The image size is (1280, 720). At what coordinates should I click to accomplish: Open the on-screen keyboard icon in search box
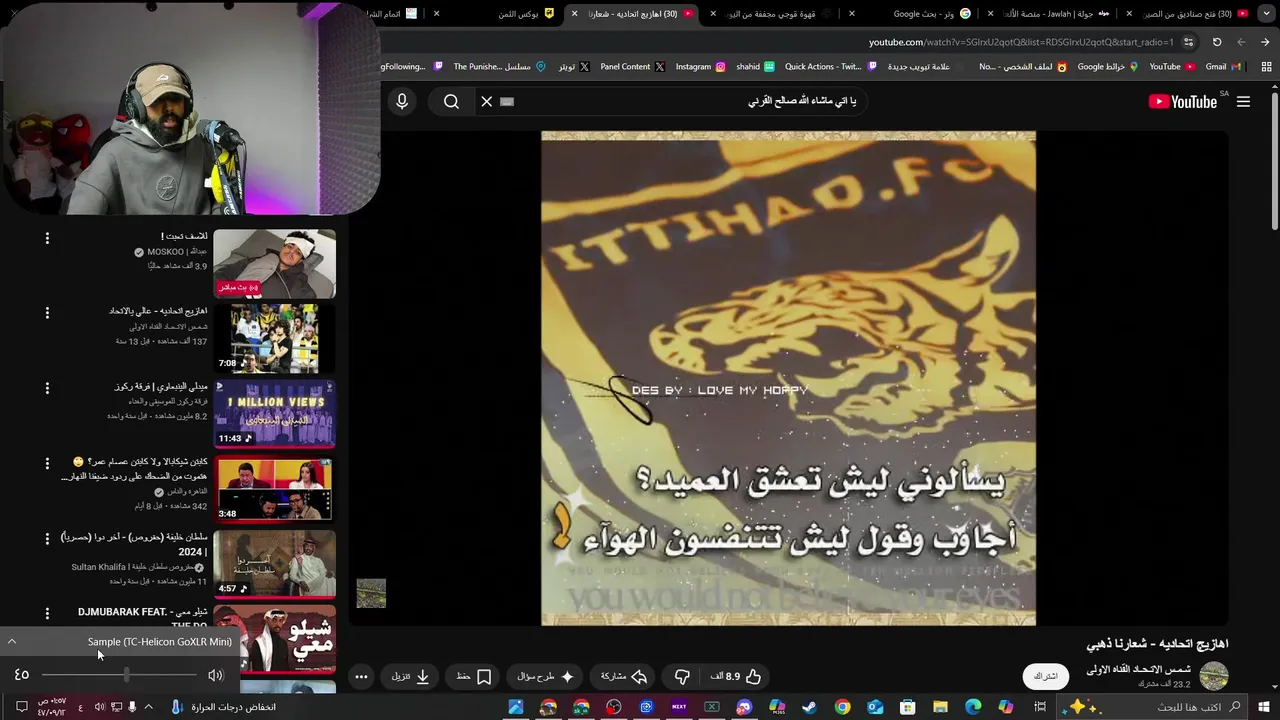coord(507,101)
